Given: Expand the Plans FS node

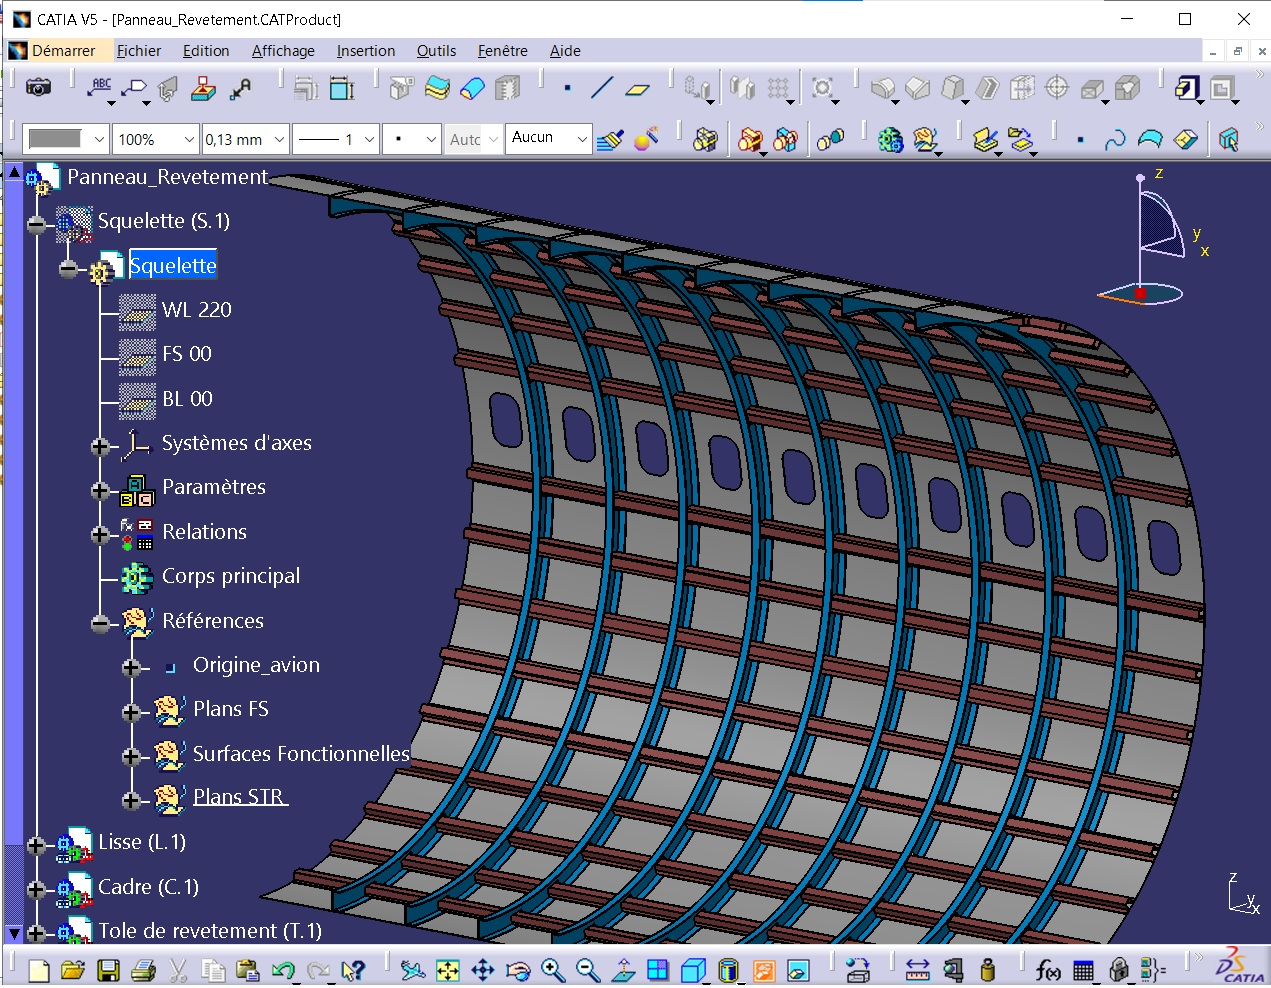Looking at the screenshot, I should click(131, 712).
